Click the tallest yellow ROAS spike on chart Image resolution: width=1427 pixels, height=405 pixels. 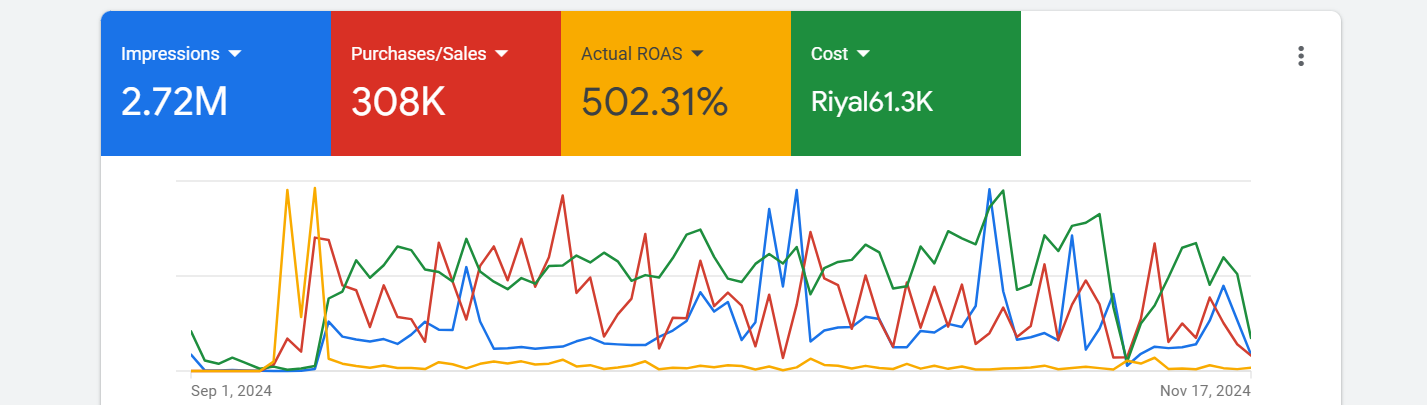315,189
